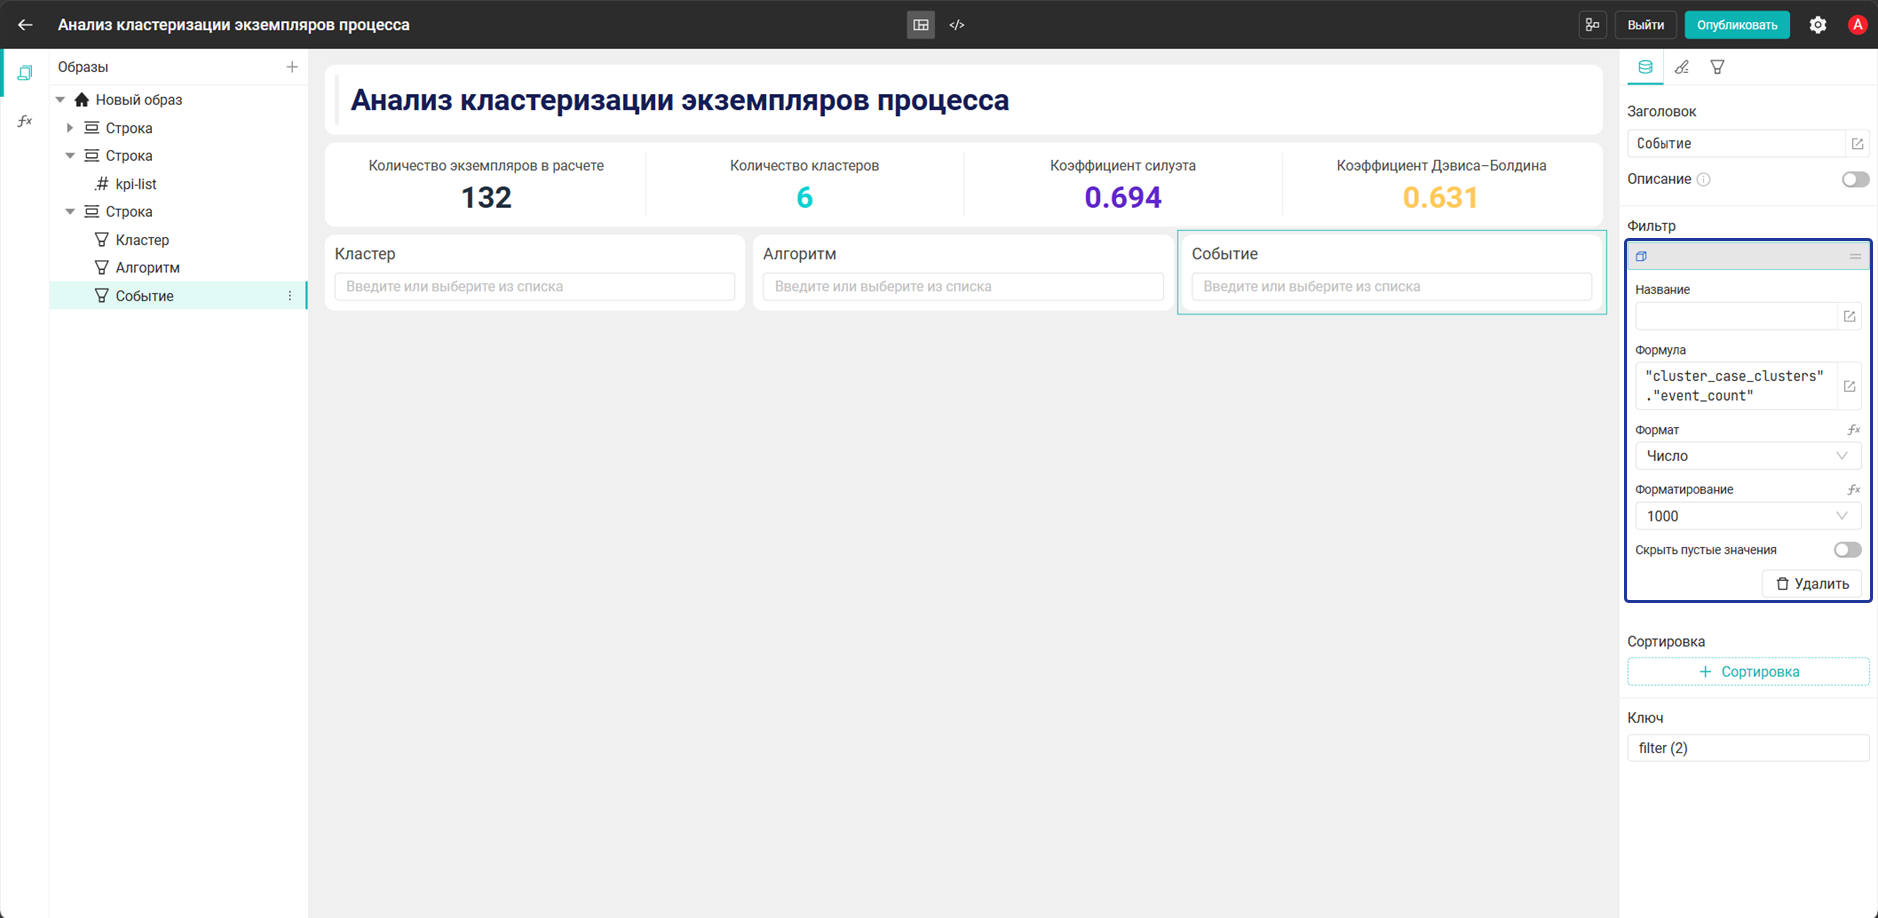Add a Сортировка rule

1748,672
